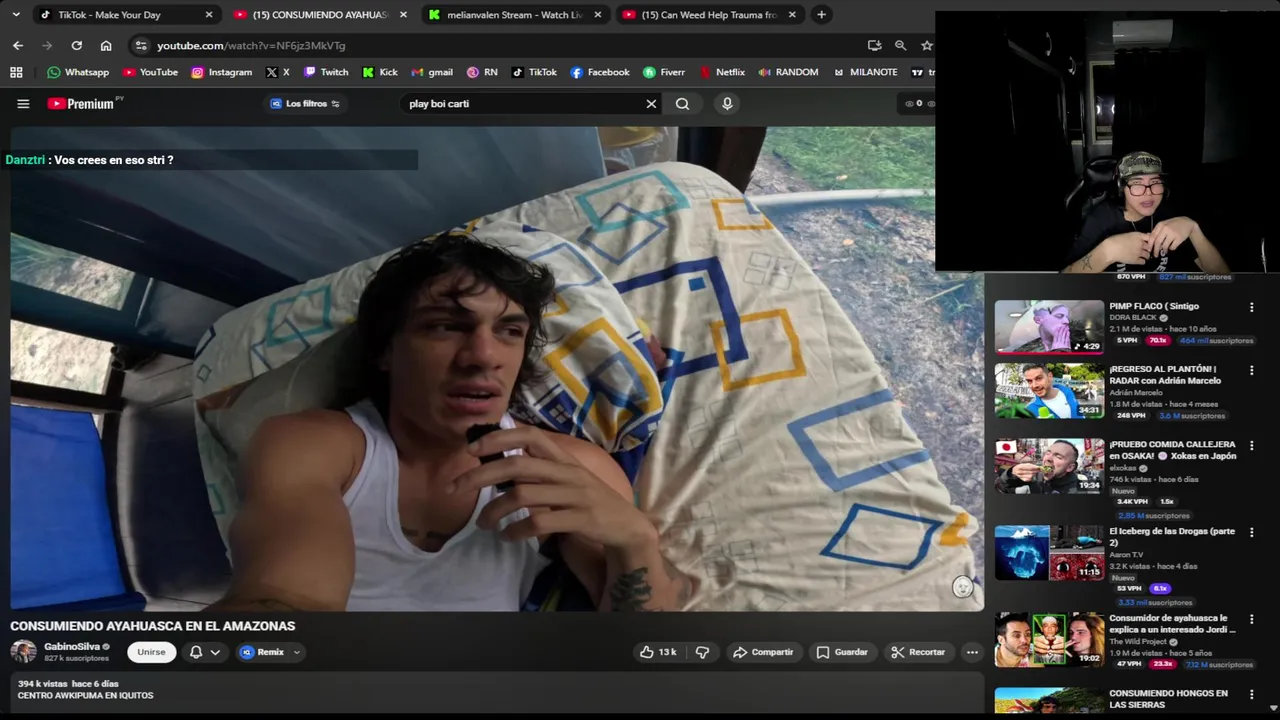Open options menu for El Iceberg de las Drogas
This screenshot has width=1280, height=720.
tap(1251, 532)
